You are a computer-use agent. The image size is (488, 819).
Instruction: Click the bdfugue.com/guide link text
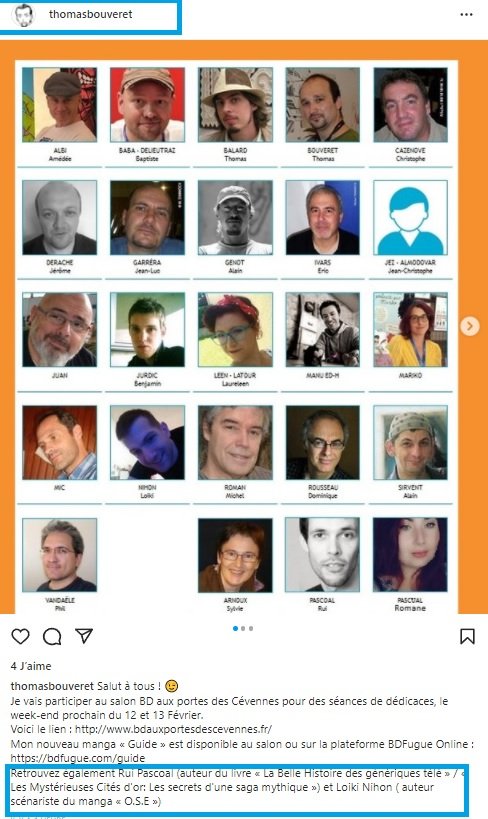pos(78,757)
